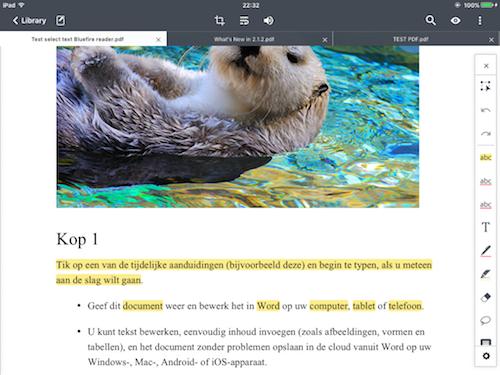The image size is (500, 375).
Task: Check the battery indicator in status bar
Action: 488,5
